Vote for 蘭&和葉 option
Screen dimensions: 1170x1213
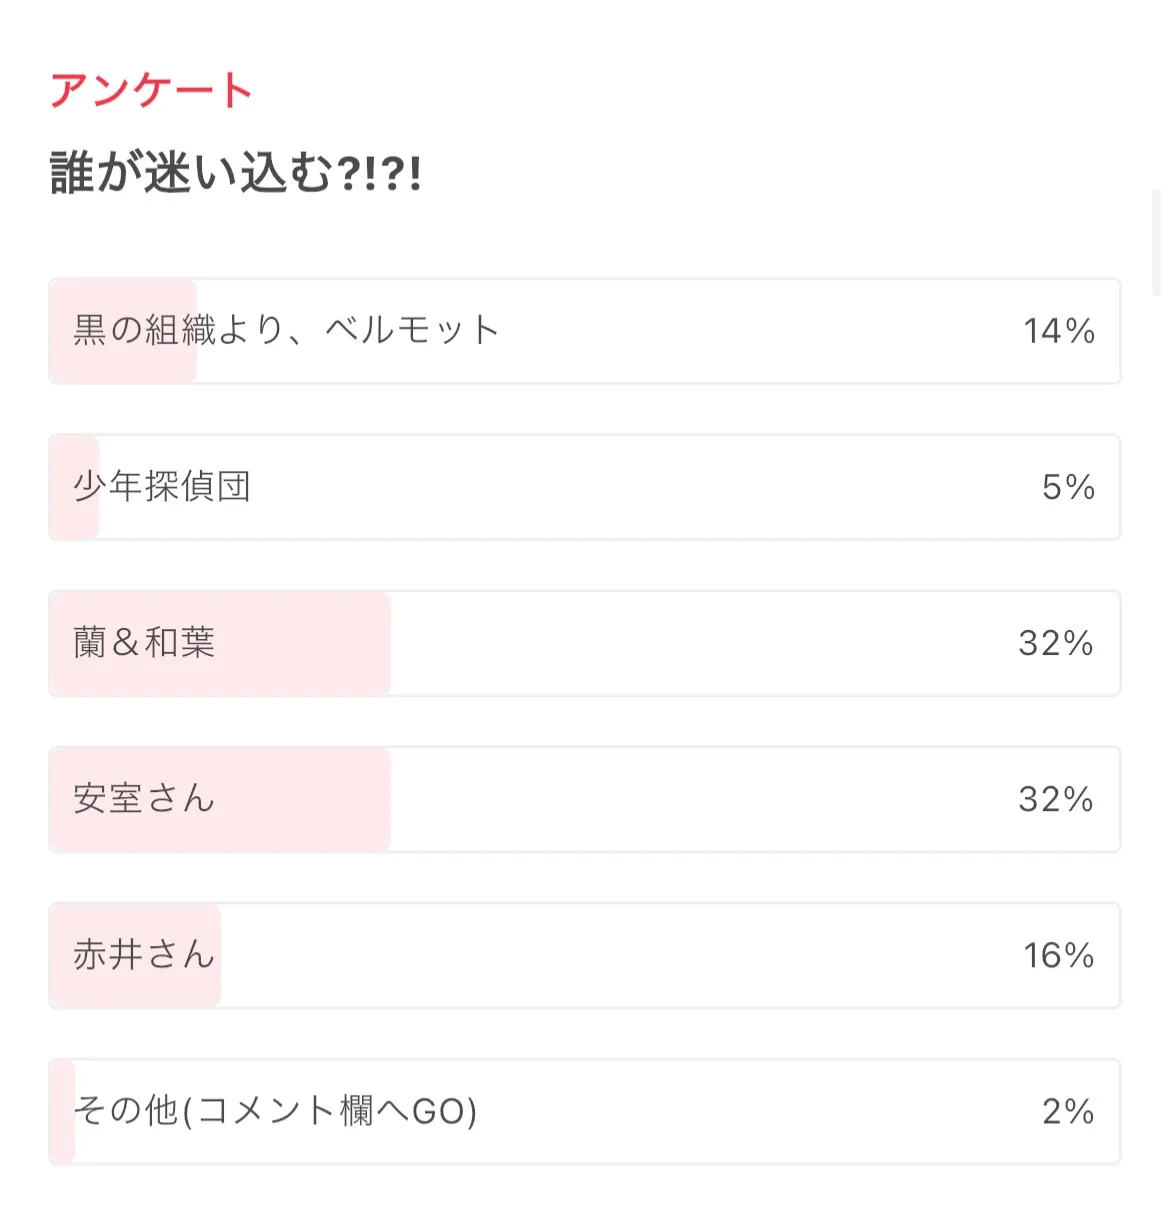pos(584,643)
